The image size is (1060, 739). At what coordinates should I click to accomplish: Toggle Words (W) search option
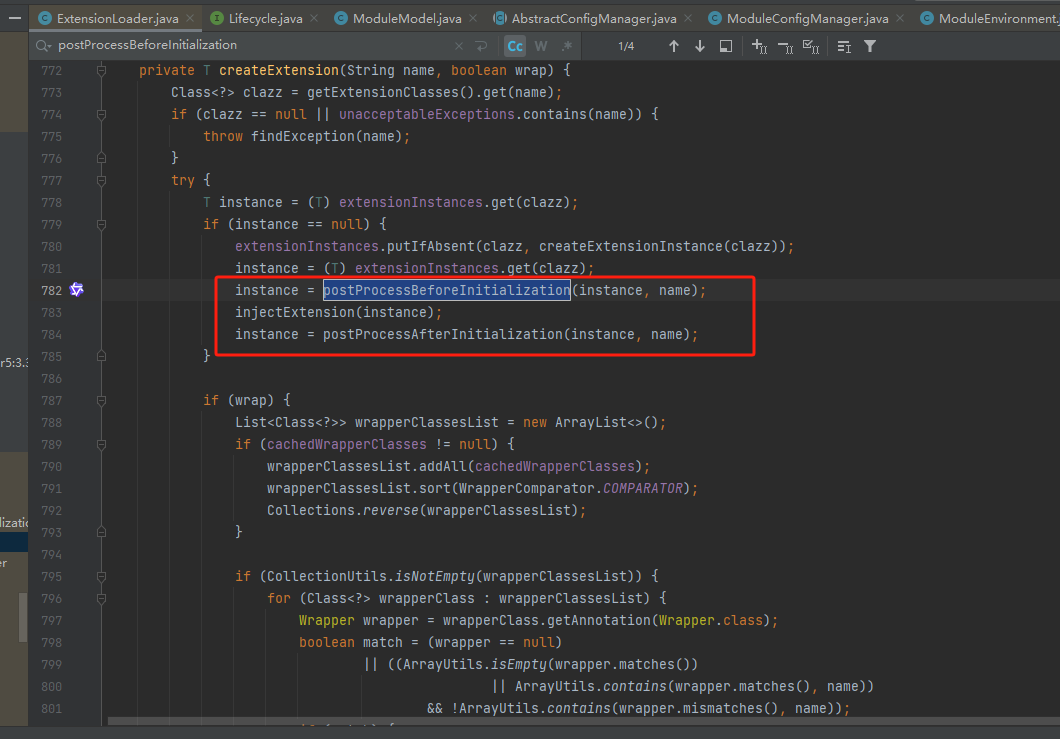tap(541, 46)
